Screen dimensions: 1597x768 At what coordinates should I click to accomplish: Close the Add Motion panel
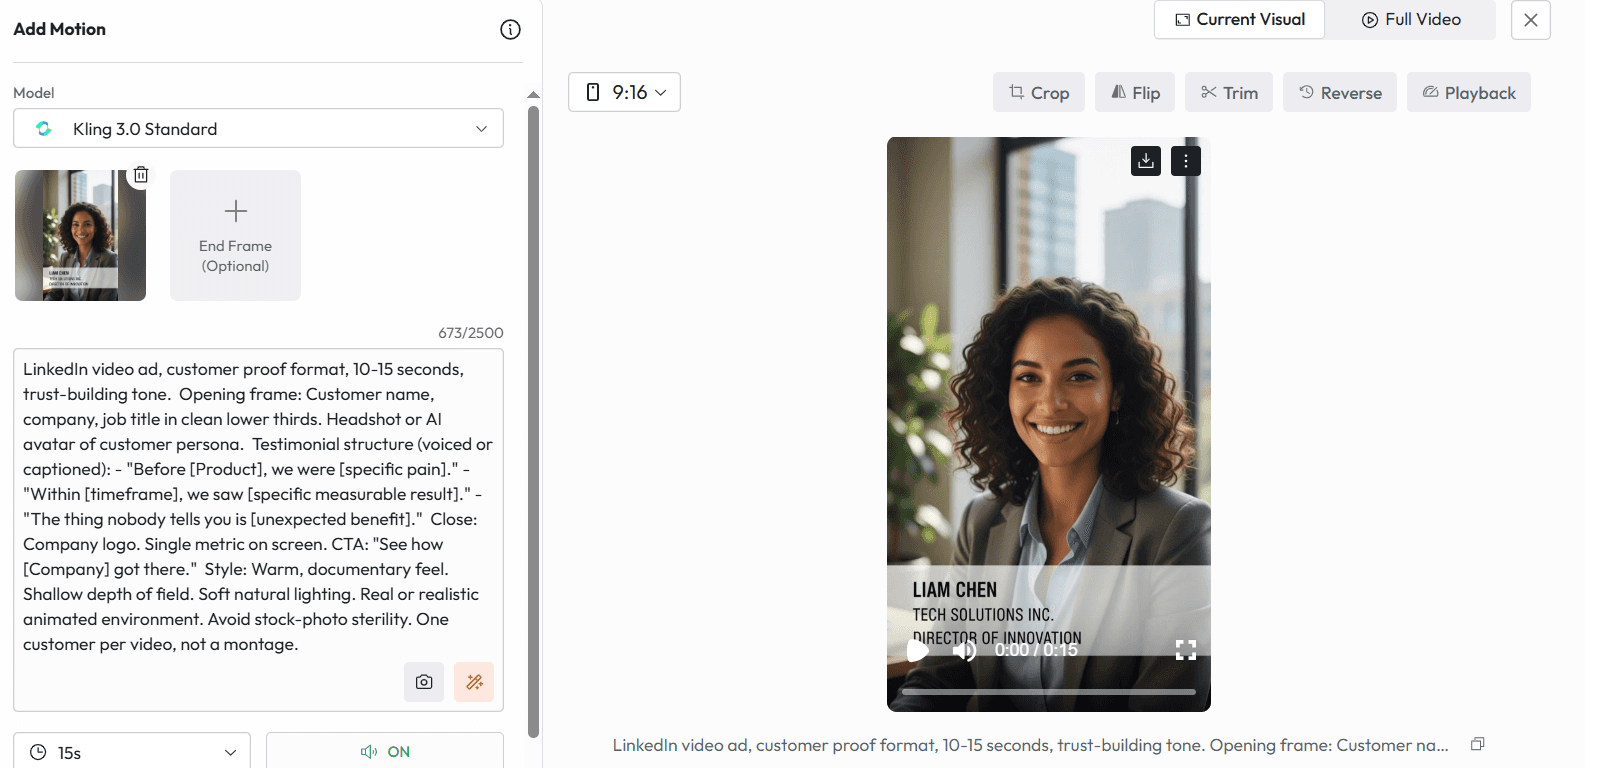[x=1530, y=20]
